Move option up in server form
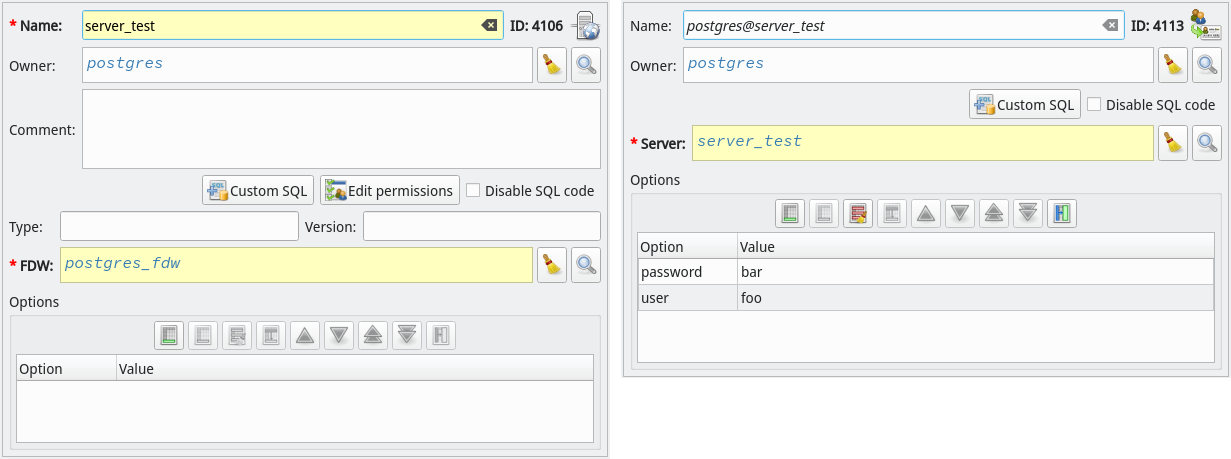The height and width of the screenshot is (459, 1231). (305, 335)
